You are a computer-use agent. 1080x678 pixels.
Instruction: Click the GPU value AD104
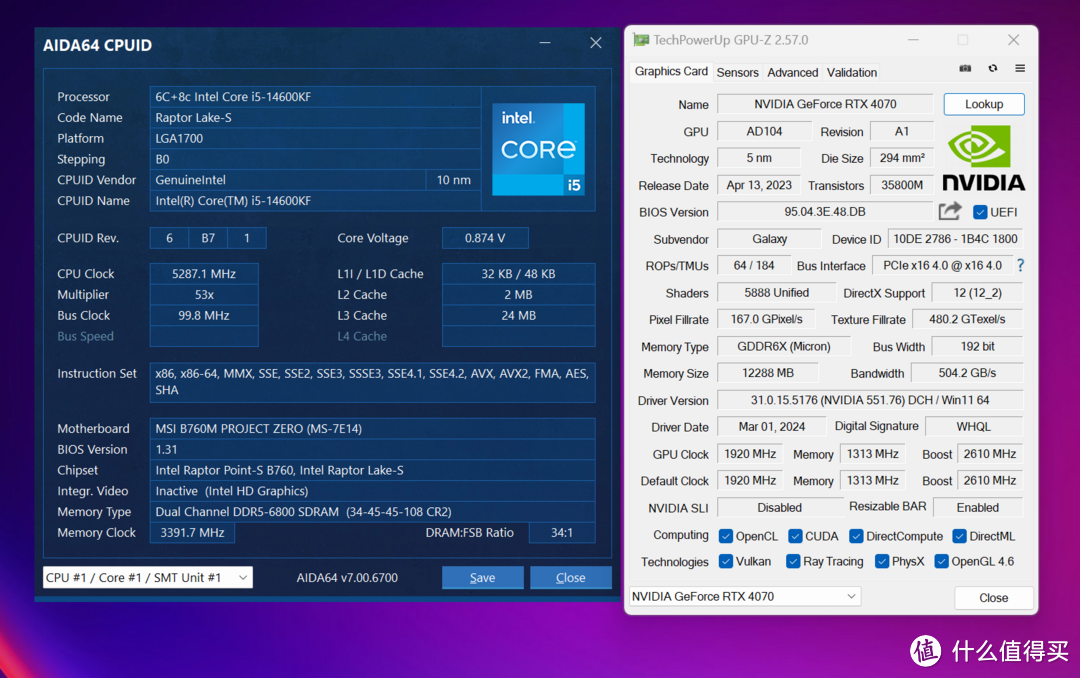click(x=765, y=131)
